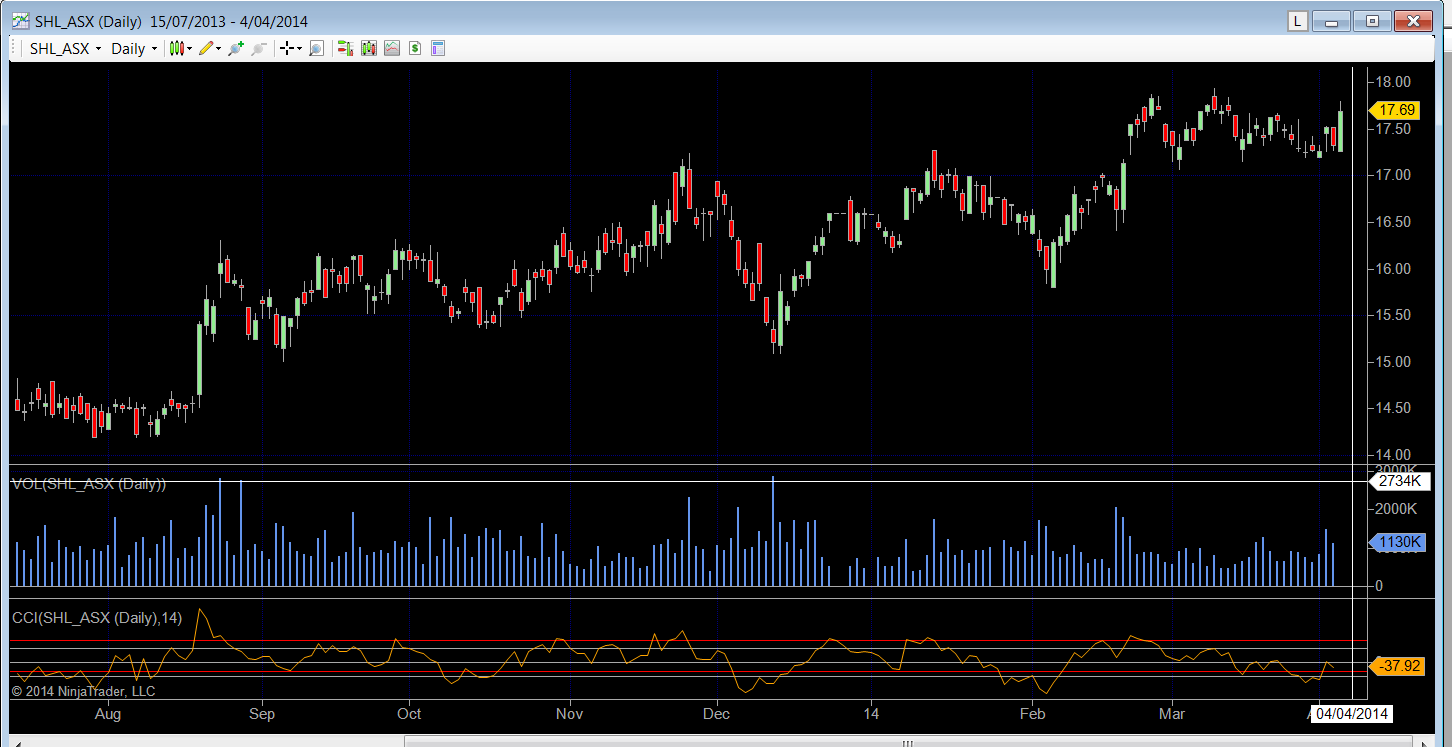The height and width of the screenshot is (747, 1452).
Task: Toggle the L link button in title bar
Action: 1297,21
